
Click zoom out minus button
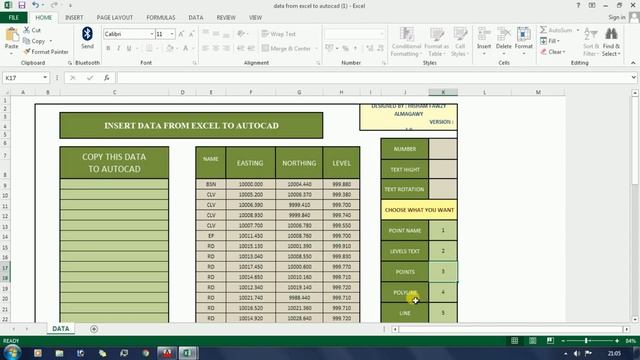(563, 340)
